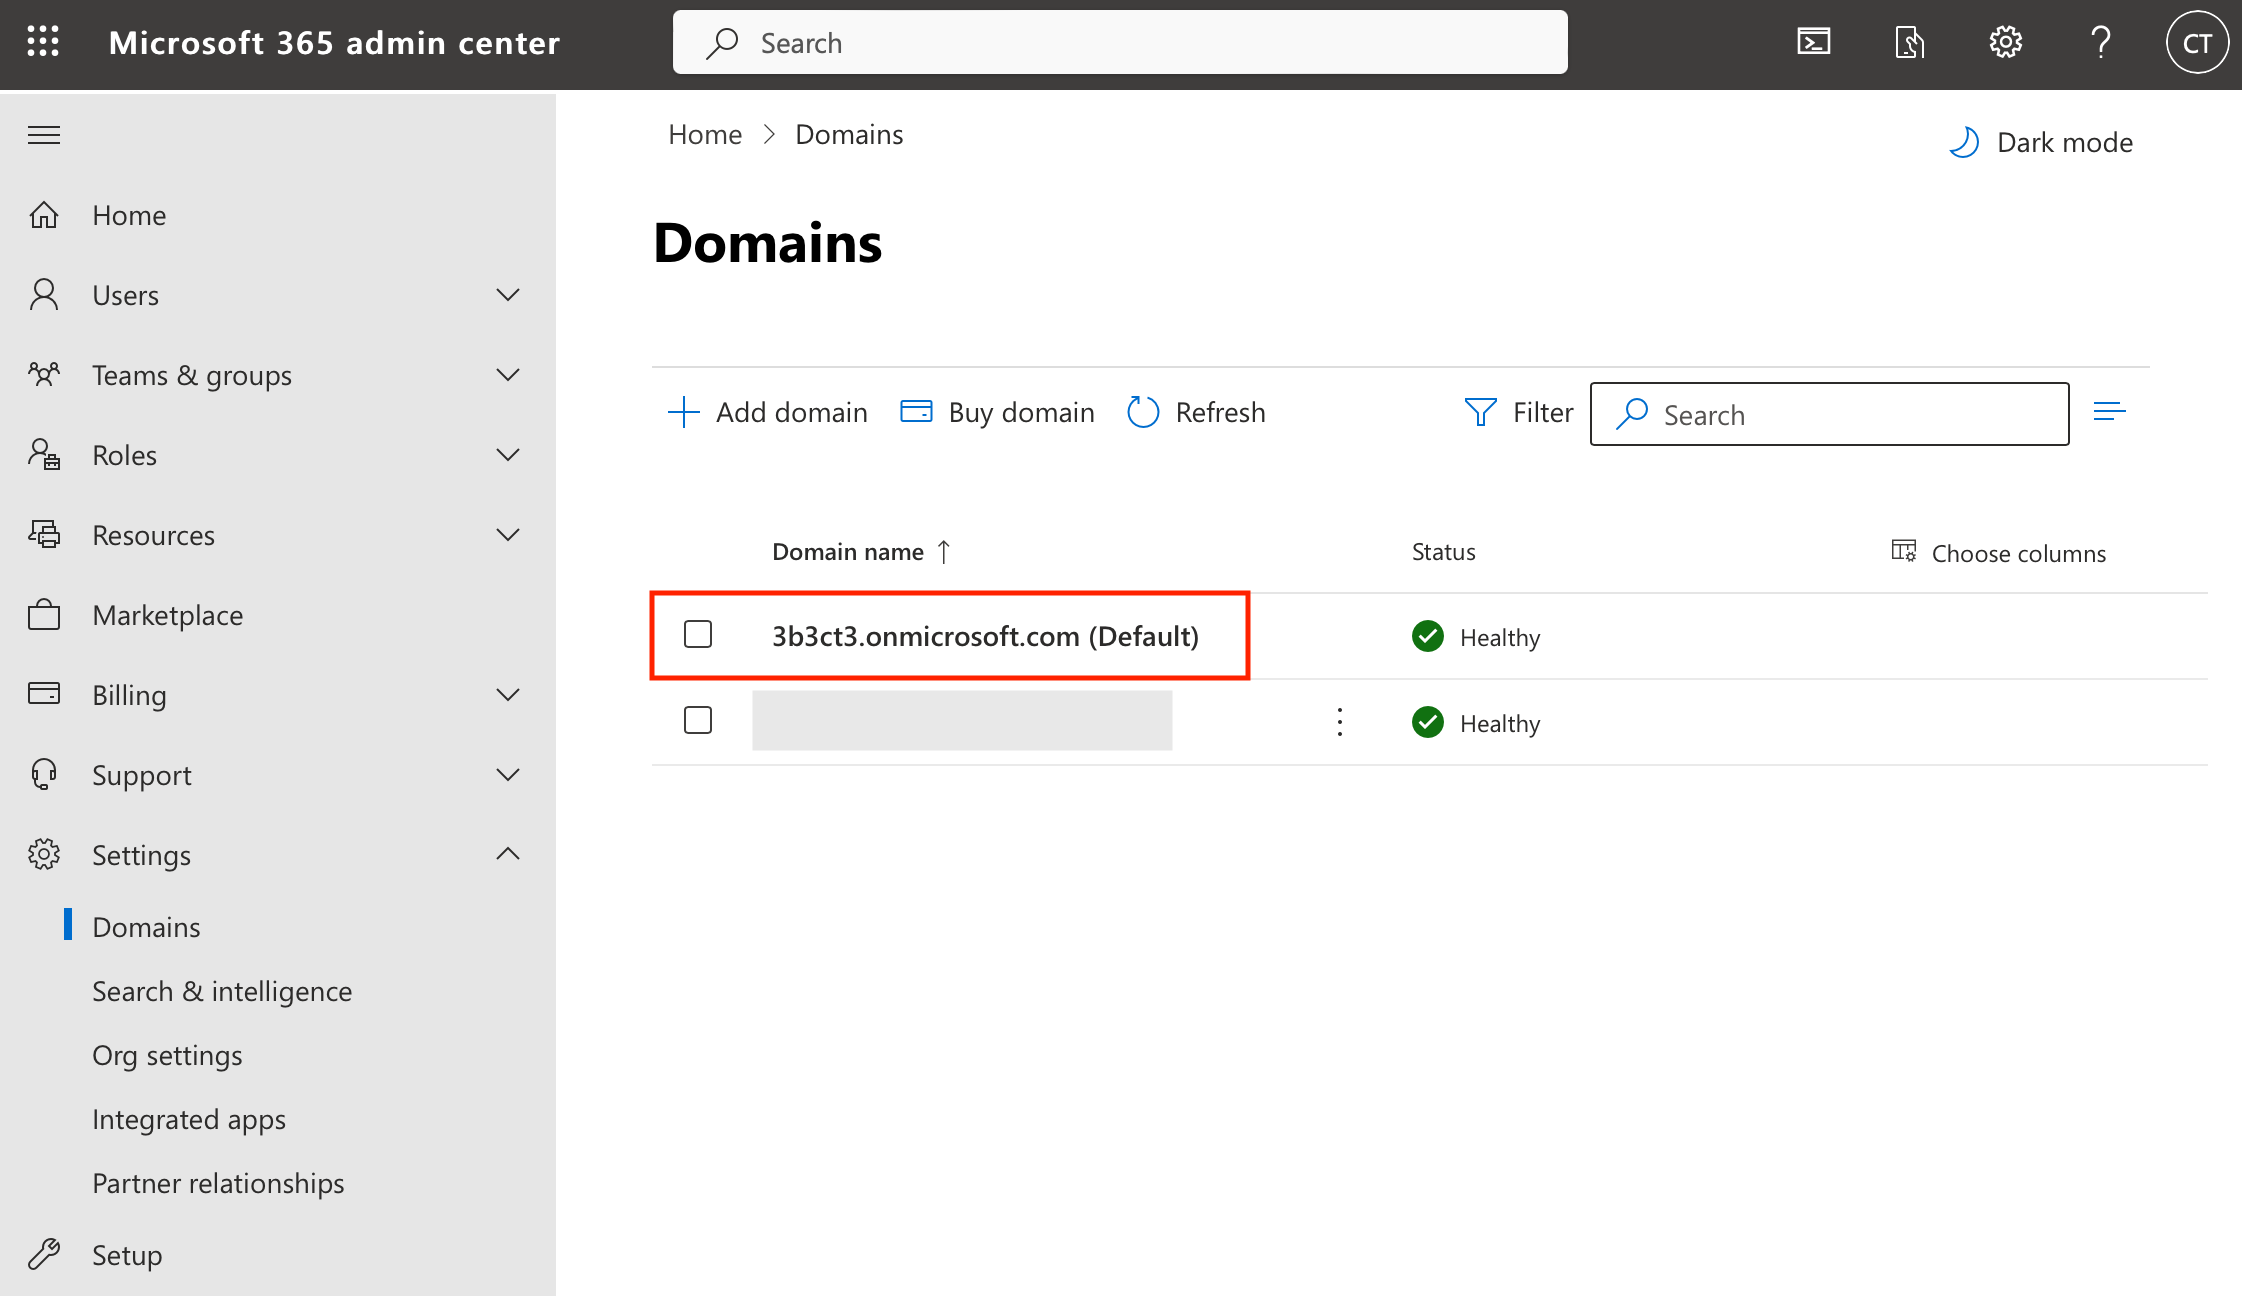Click the Refresh circular arrow icon
2242x1296 pixels.
1143,412
